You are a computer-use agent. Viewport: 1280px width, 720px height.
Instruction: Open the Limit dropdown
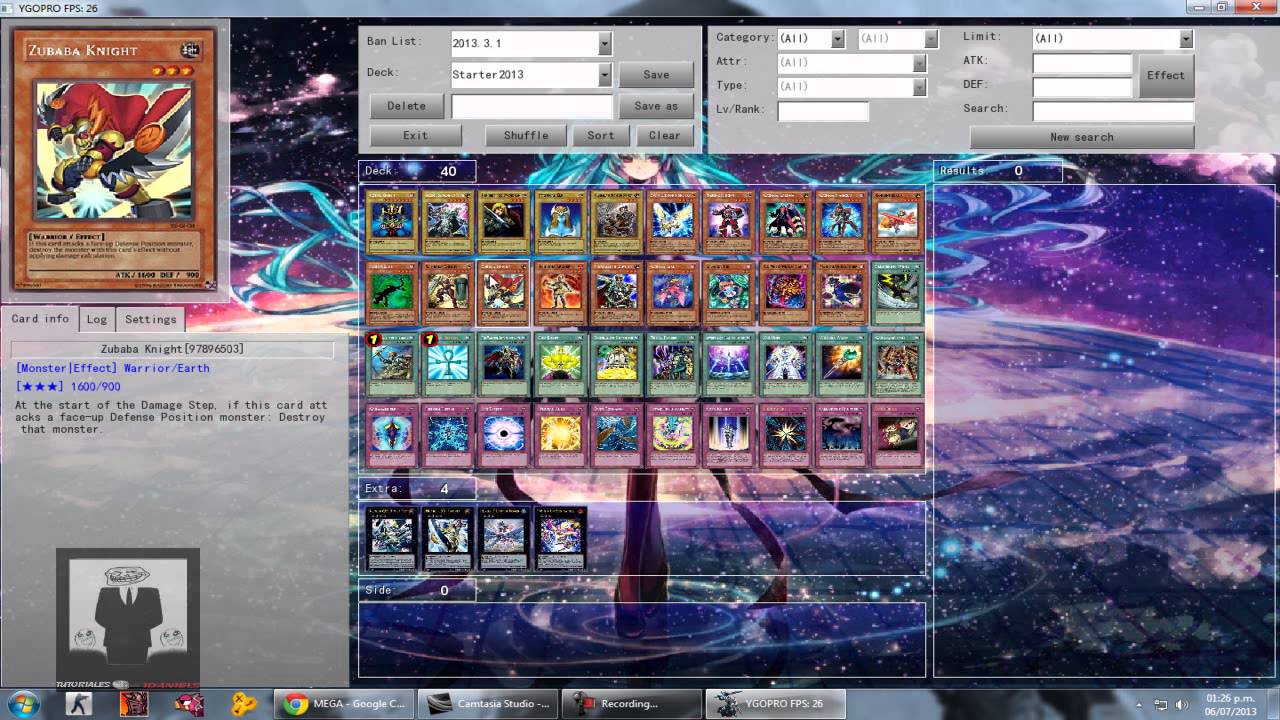coord(1186,38)
